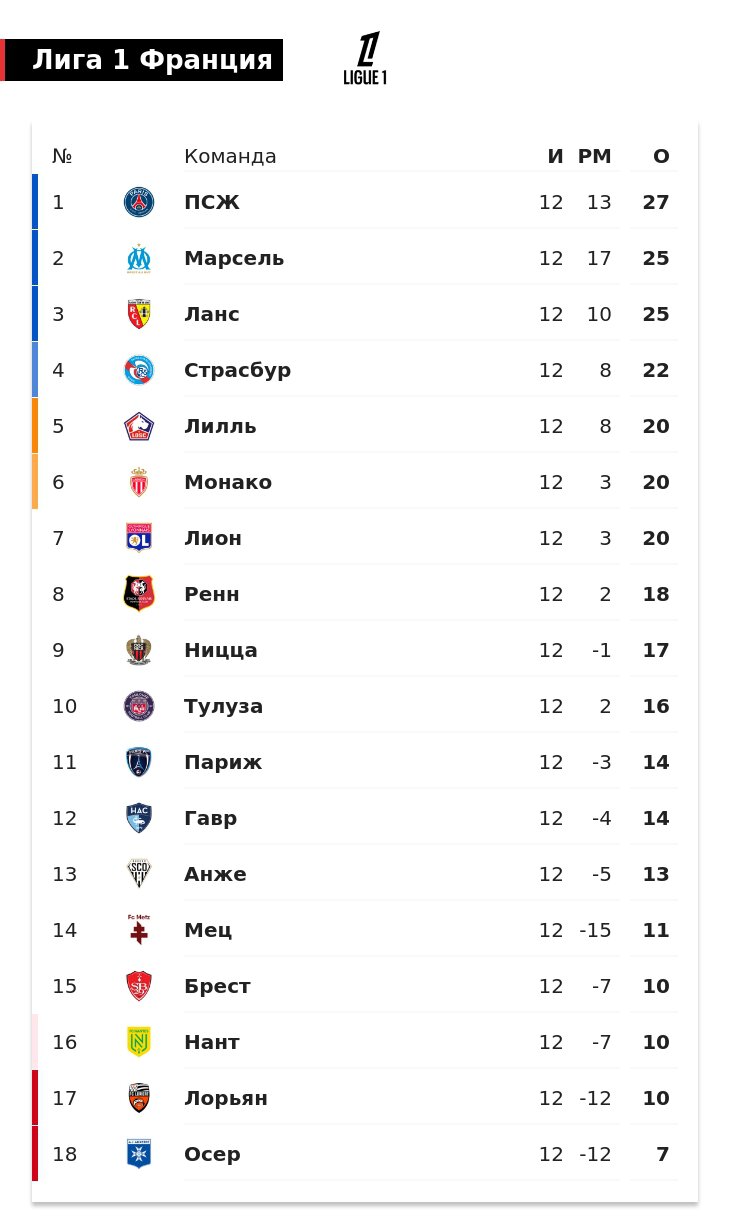Click the Nantes yellow crest
The width and height of the screenshot is (730, 1226).
tap(139, 1043)
